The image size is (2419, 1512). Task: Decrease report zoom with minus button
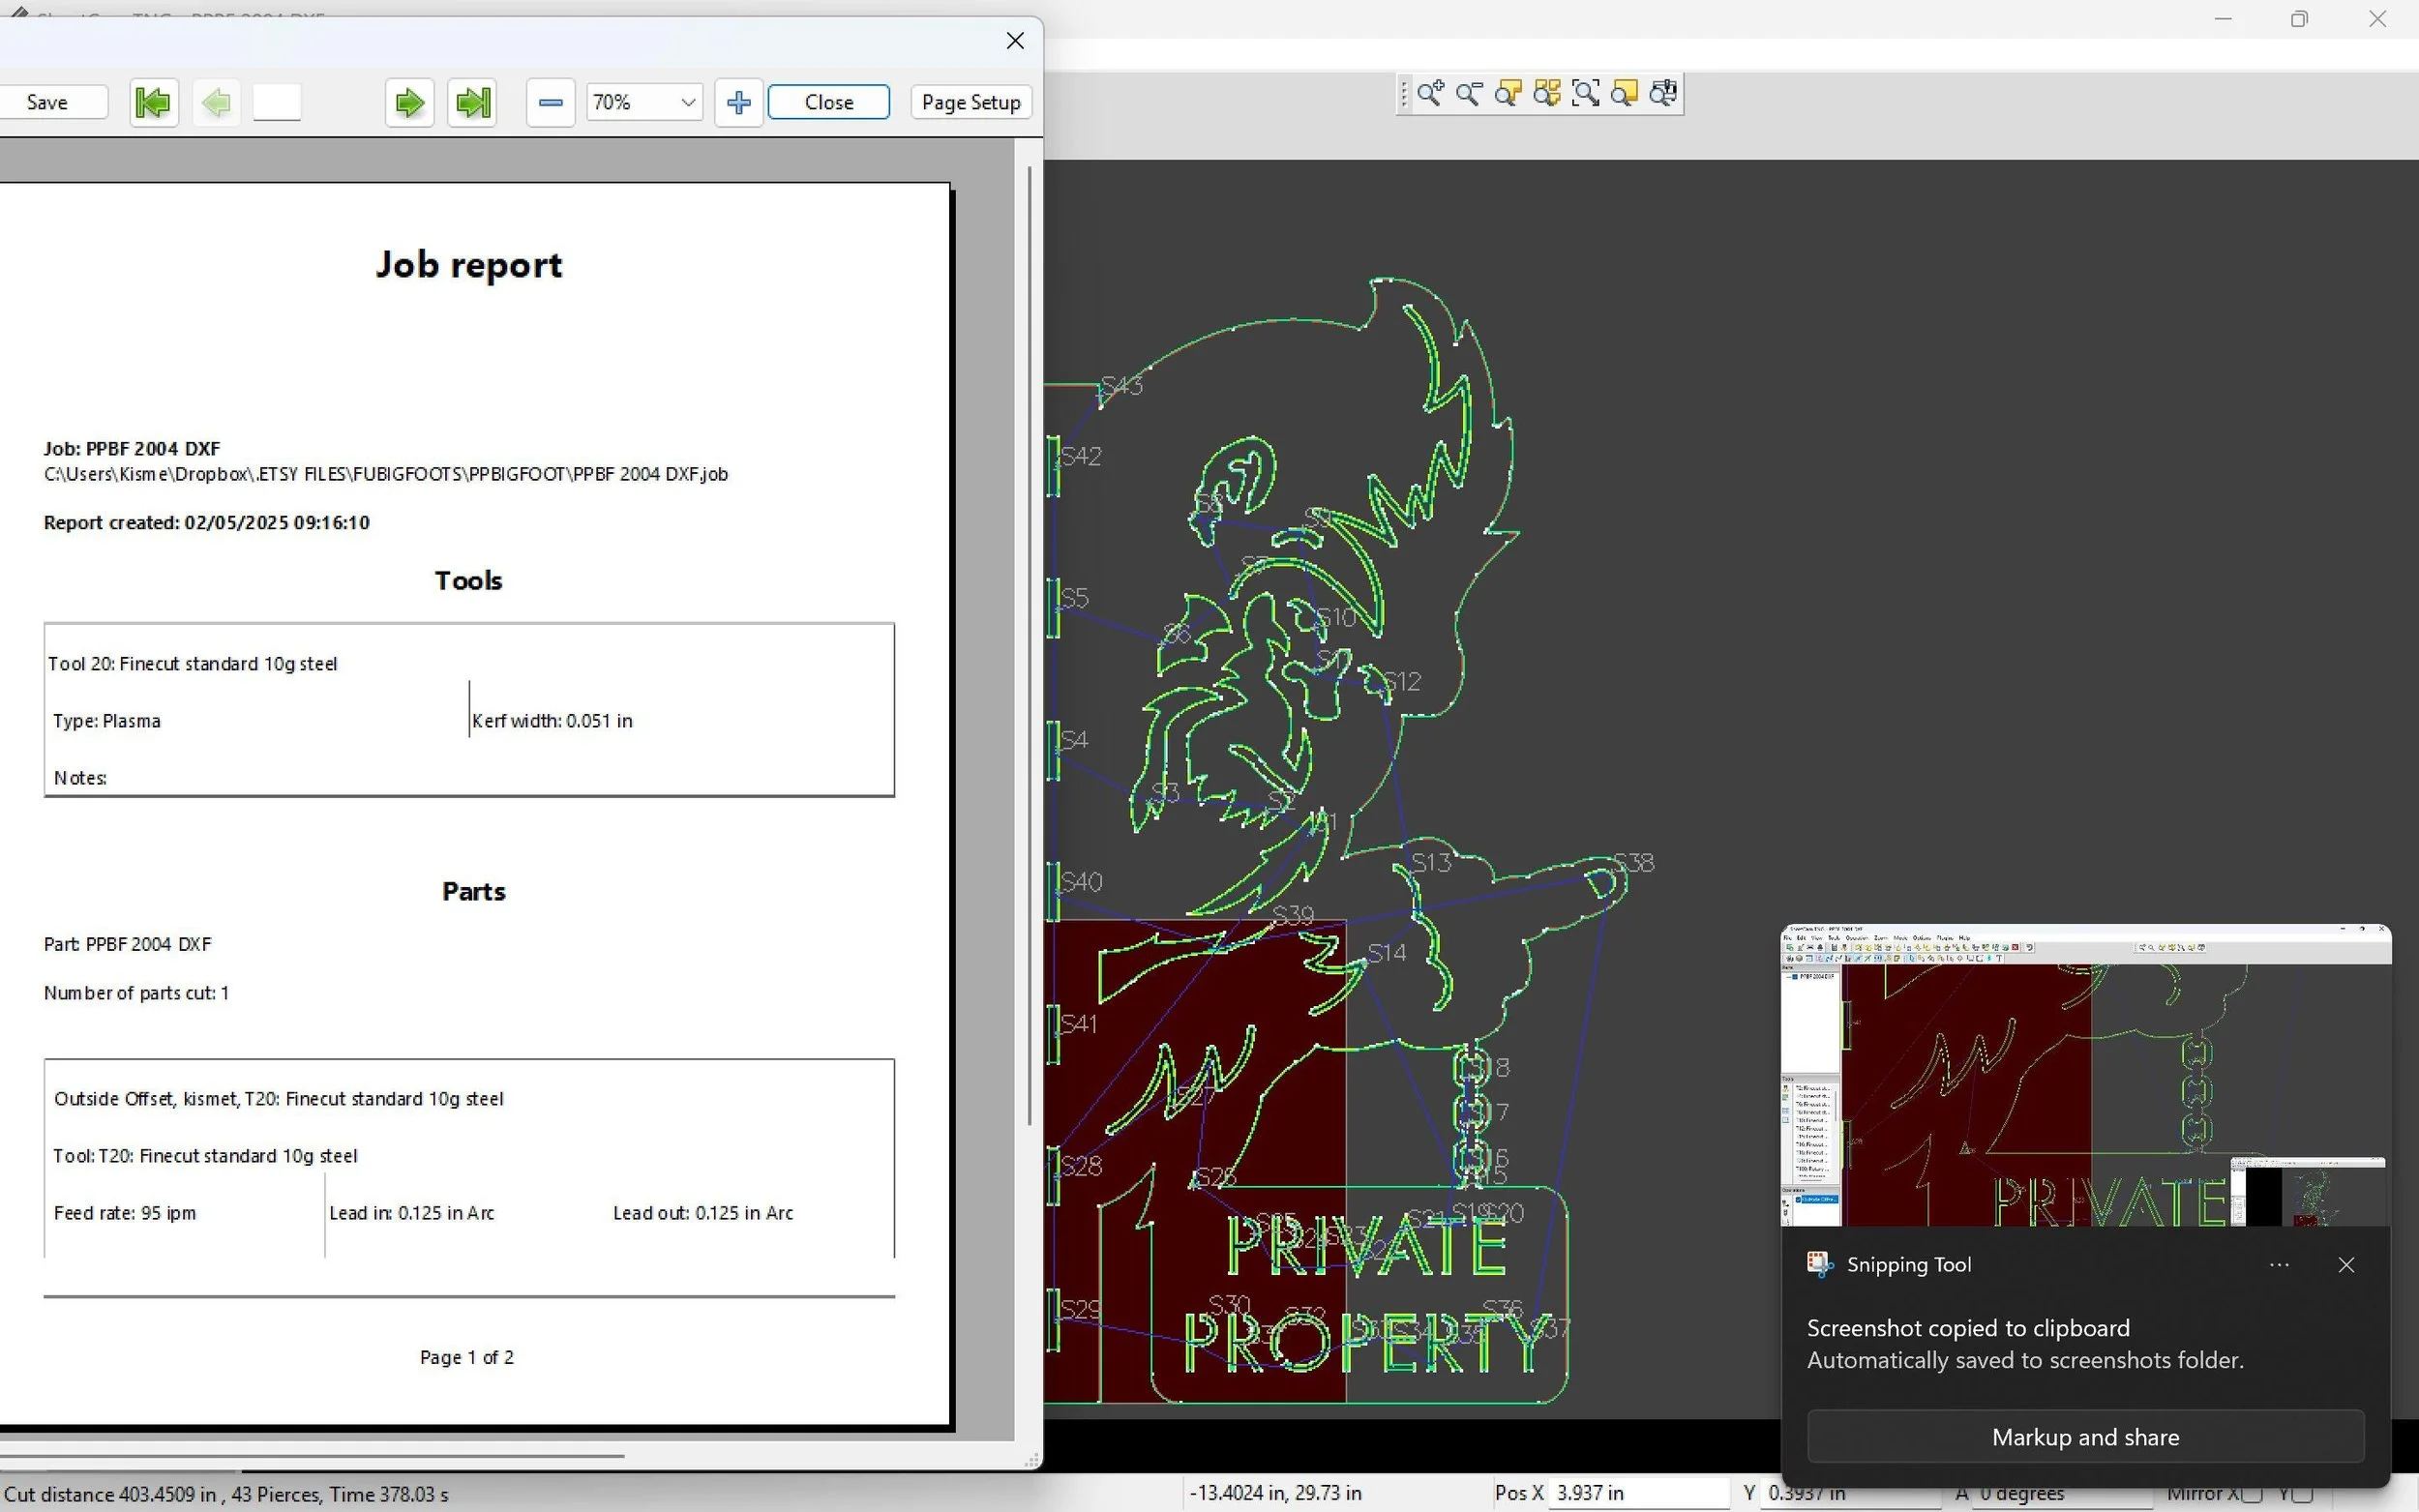tap(550, 102)
